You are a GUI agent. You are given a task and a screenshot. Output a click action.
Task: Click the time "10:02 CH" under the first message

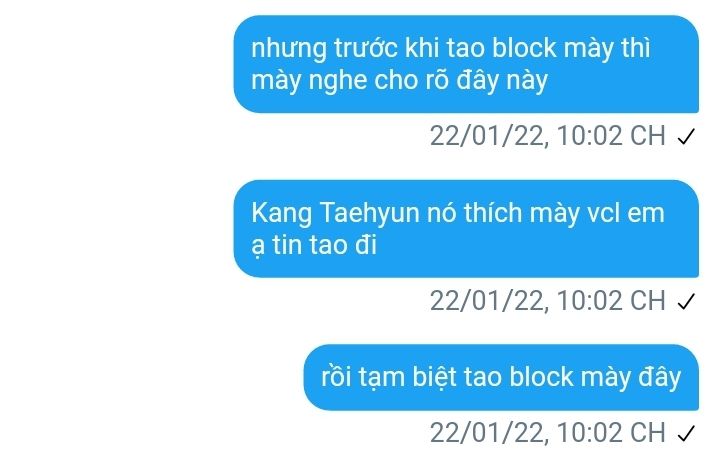[611, 136]
